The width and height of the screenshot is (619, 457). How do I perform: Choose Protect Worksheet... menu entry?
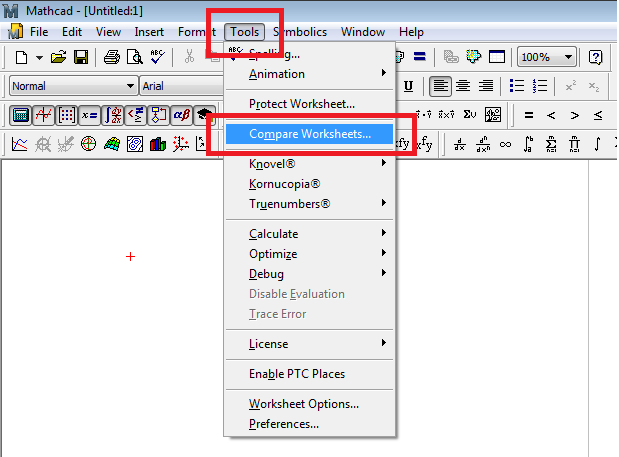click(310, 104)
